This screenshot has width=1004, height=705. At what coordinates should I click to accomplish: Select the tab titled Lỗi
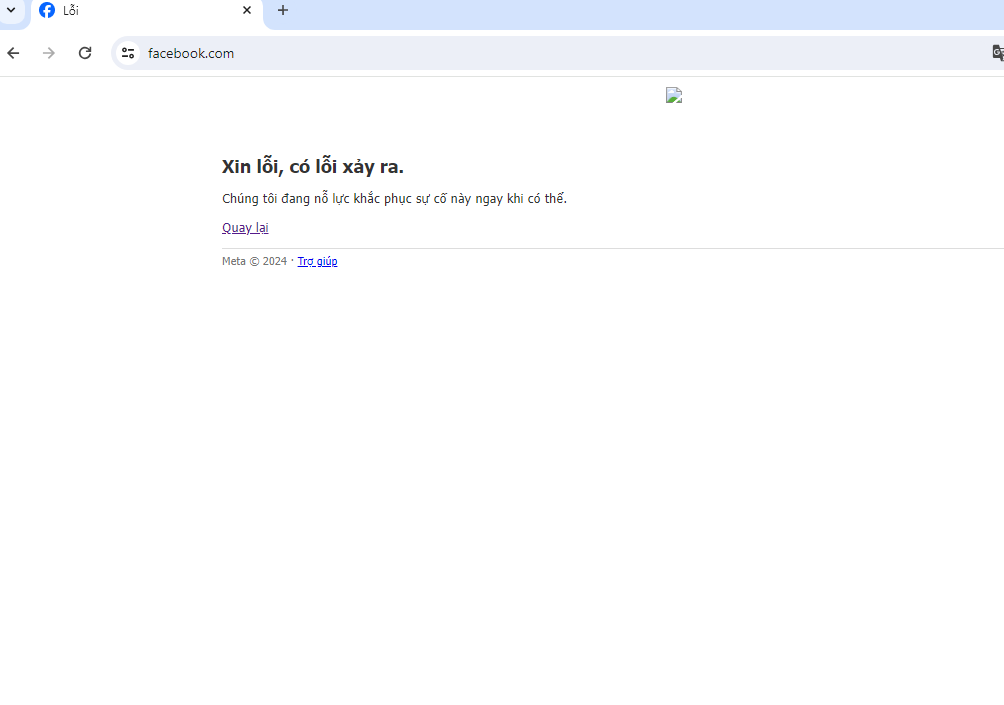point(140,10)
